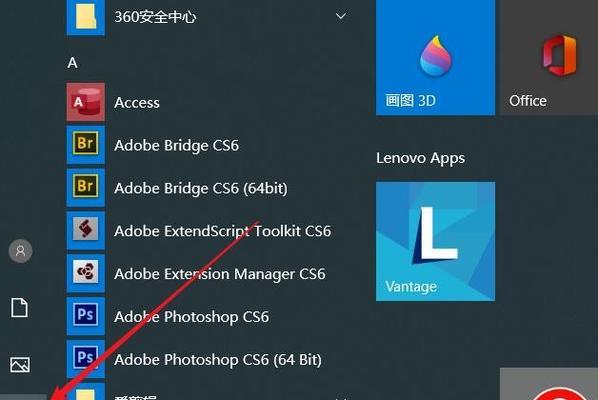This screenshot has height=400, width=598.
Task: Click the user account icon
Action: click(x=20, y=251)
